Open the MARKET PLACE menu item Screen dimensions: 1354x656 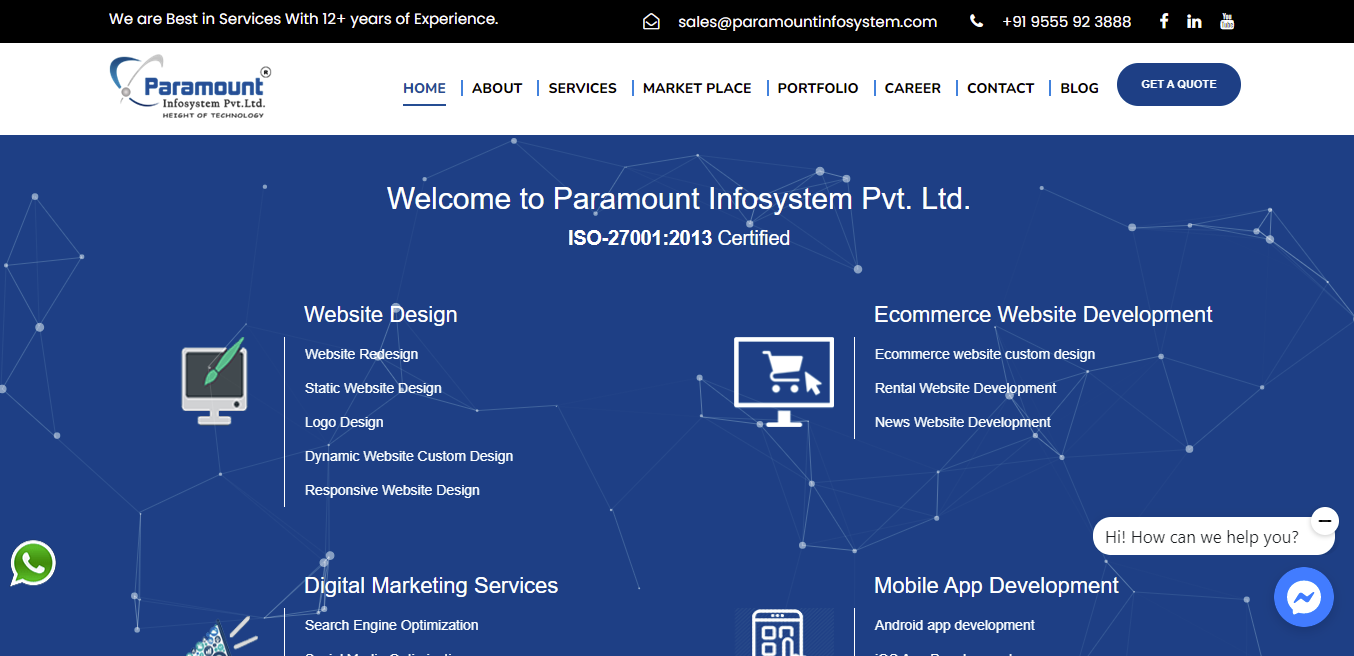tap(697, 88)
